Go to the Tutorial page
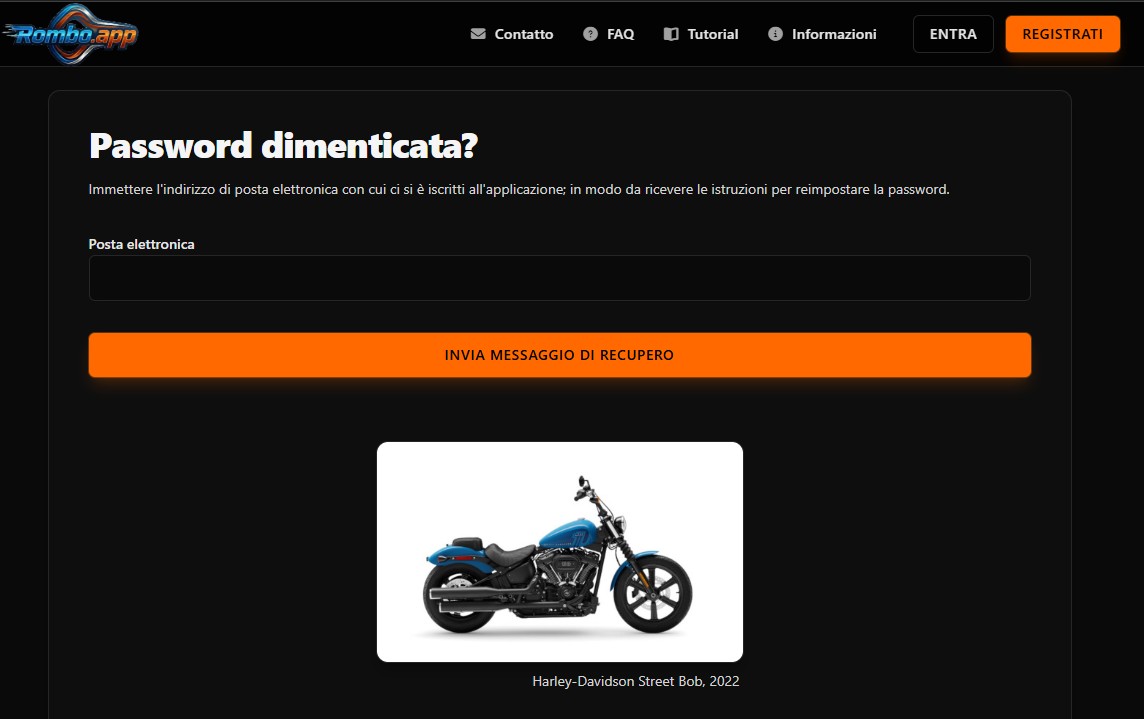Screen dimensions: 1144x719 [x=701, y=34]
